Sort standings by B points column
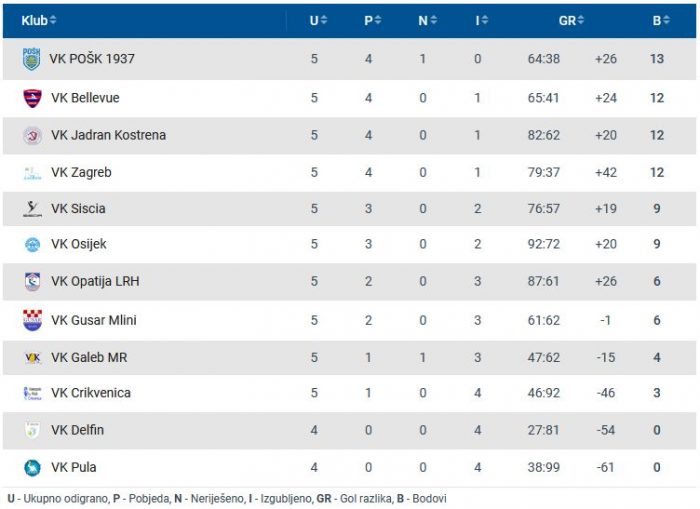 coord(660,20)
